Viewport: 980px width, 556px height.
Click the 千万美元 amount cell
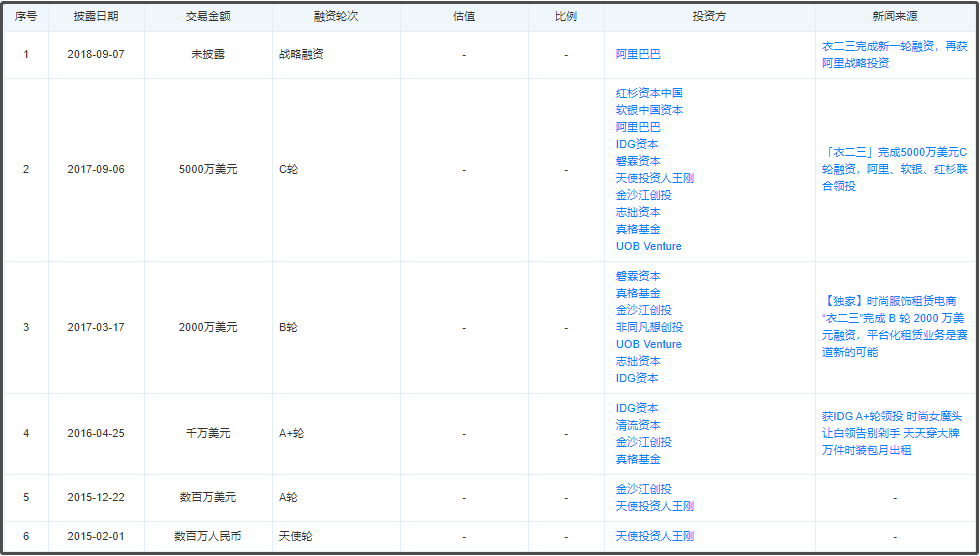tap(208, 434)
